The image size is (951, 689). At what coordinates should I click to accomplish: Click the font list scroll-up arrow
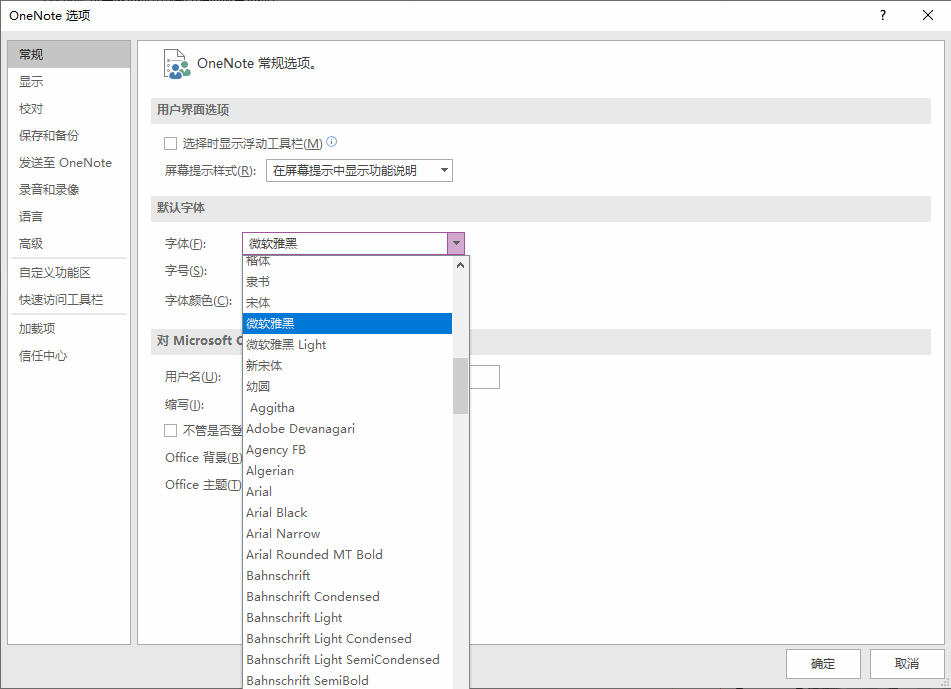coord(460,266)
